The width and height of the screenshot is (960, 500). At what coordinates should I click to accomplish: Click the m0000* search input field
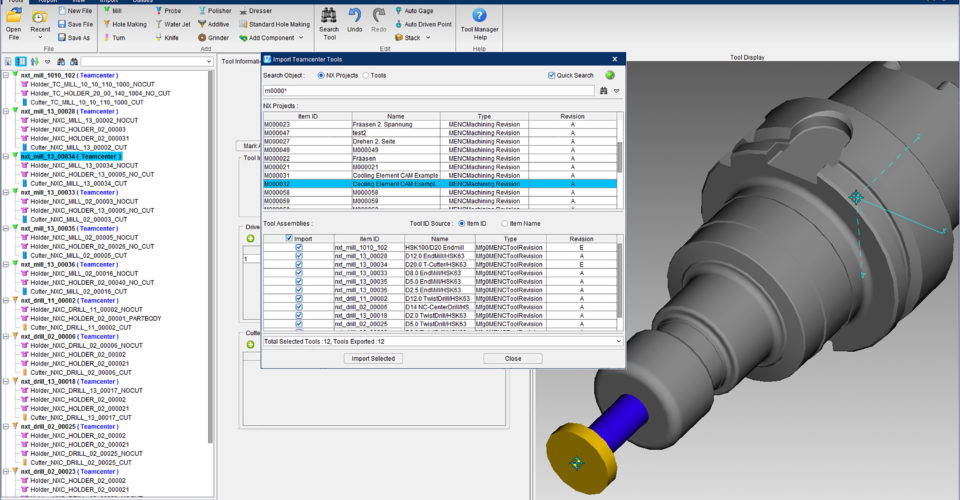(x=429, y=91)
